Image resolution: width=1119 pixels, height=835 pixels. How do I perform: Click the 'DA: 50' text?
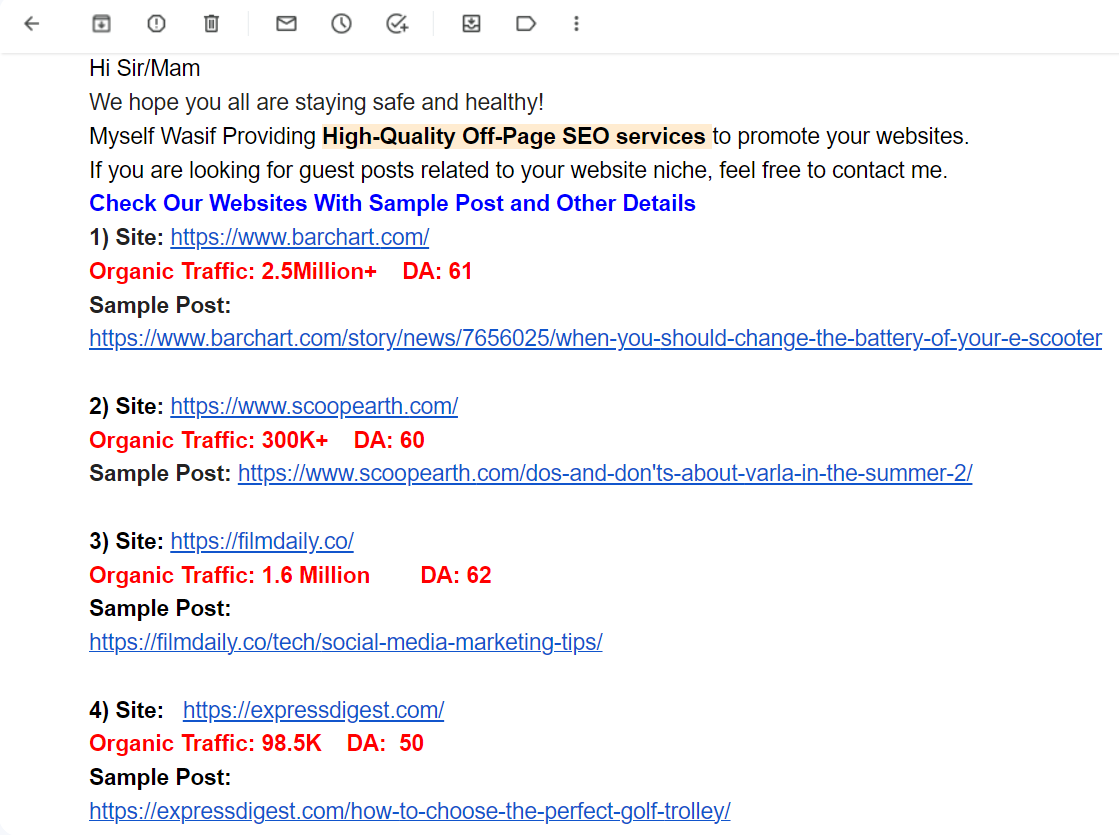pyautogui.click(x=385, y=743)
